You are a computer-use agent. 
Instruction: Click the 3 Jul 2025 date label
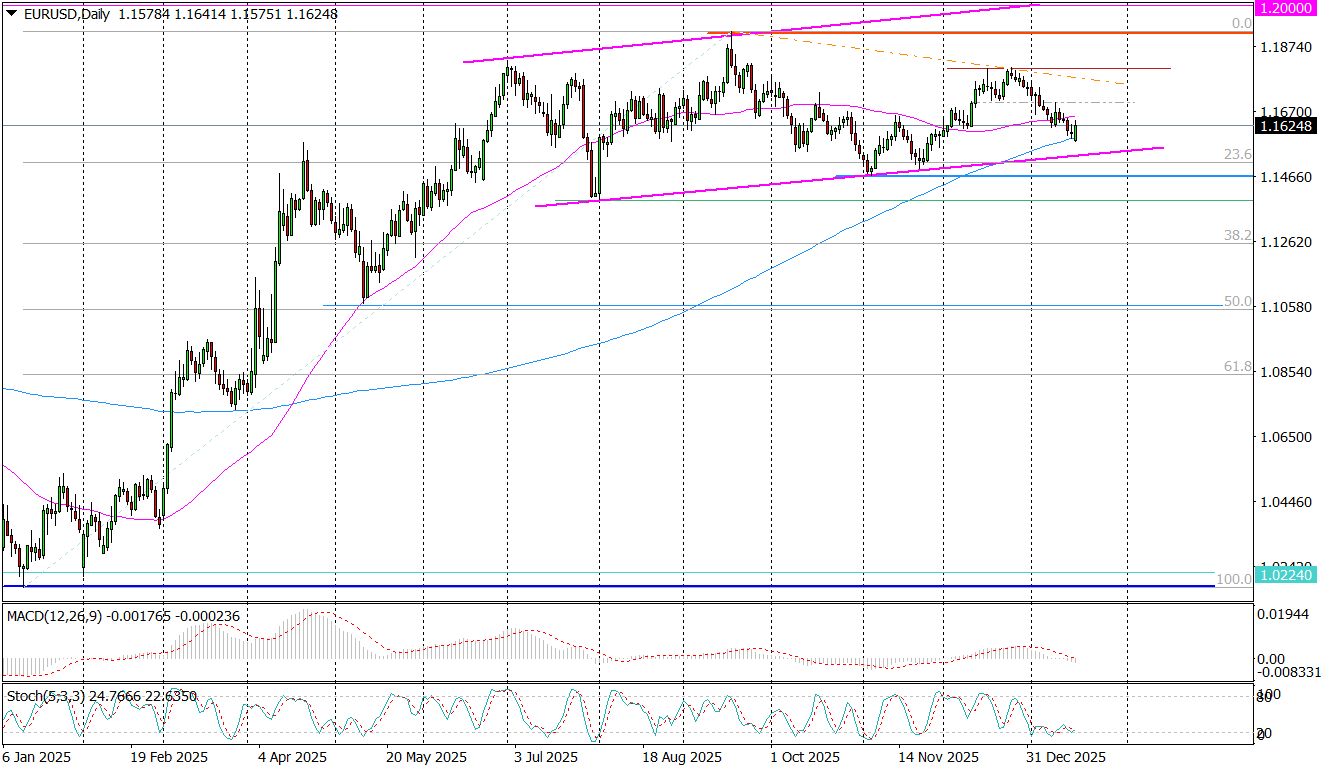click(543, 756)
